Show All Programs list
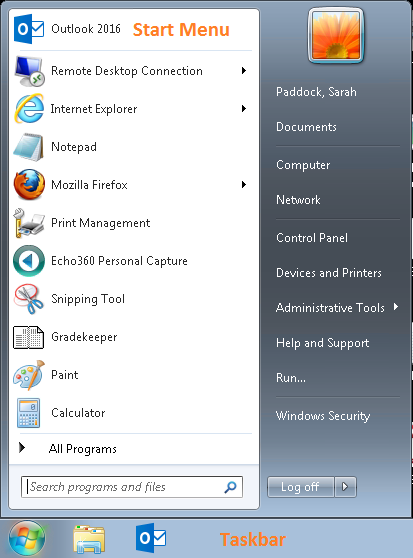 point(83,449)
